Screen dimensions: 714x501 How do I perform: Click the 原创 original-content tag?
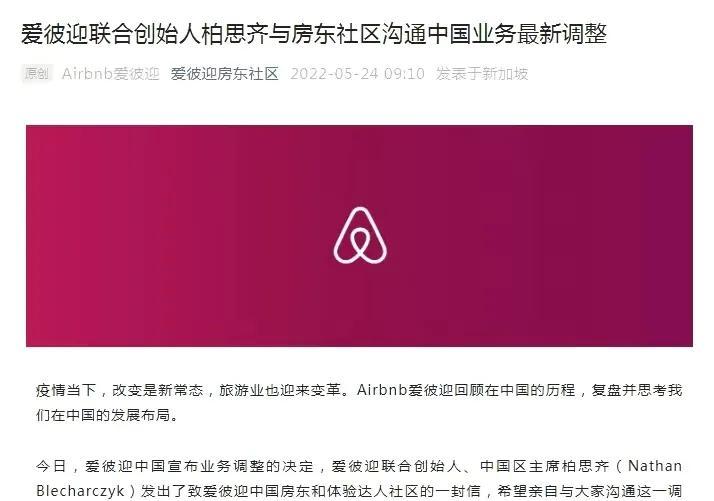pos(37,73)
